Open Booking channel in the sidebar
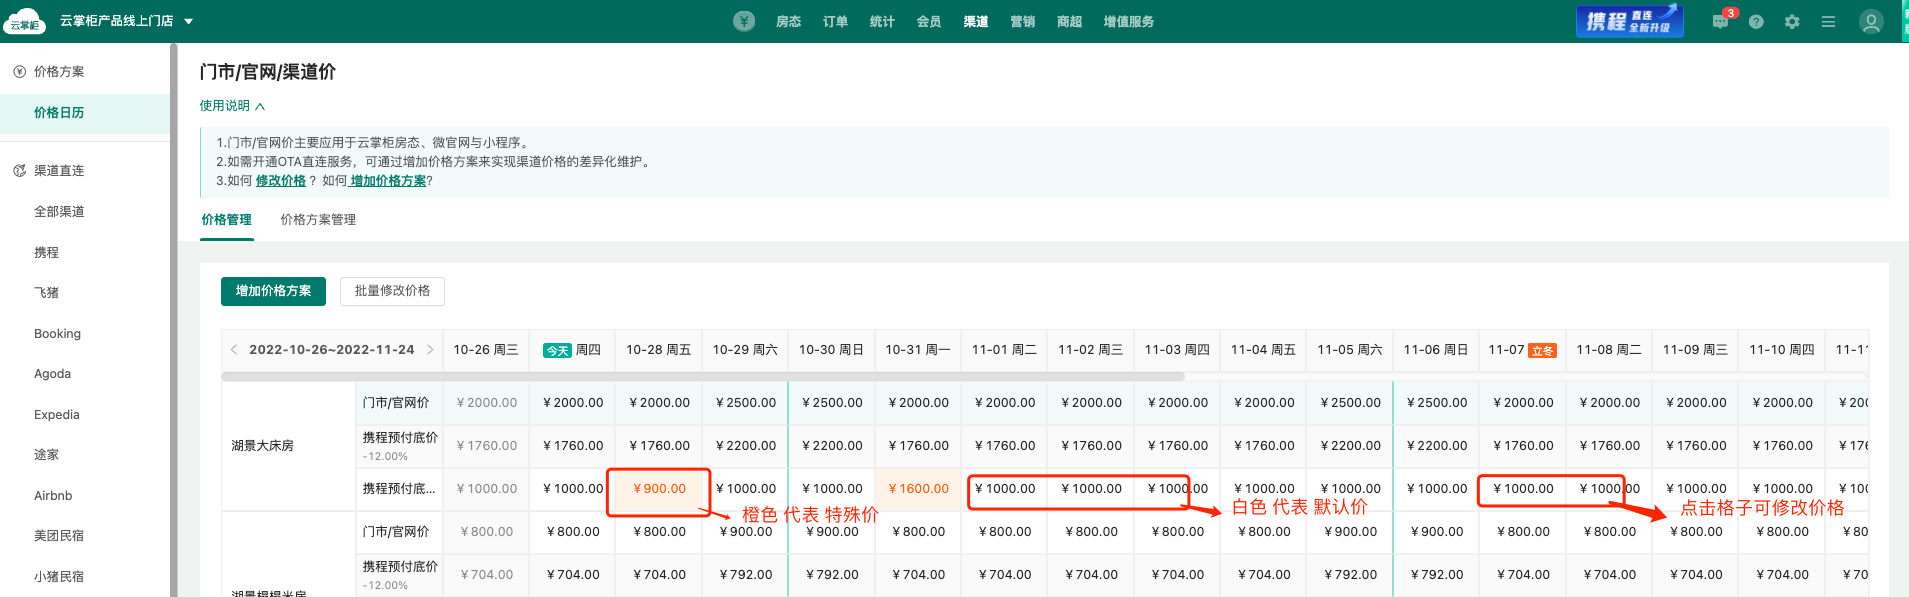The height and width of the screenshot is (597, 1909). click(x=57, y=334)
